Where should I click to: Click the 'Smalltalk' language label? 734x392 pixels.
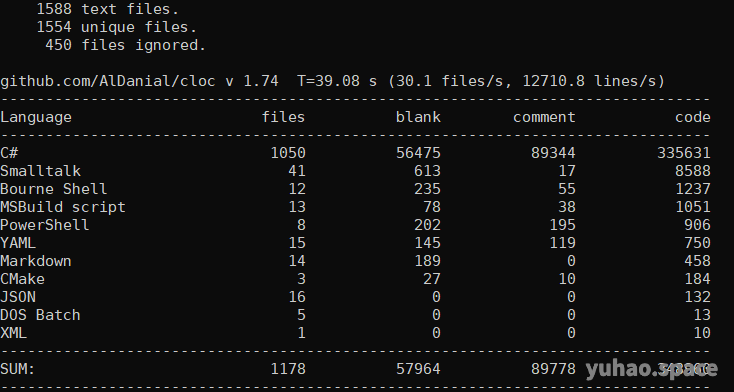(x=40, y=171)
